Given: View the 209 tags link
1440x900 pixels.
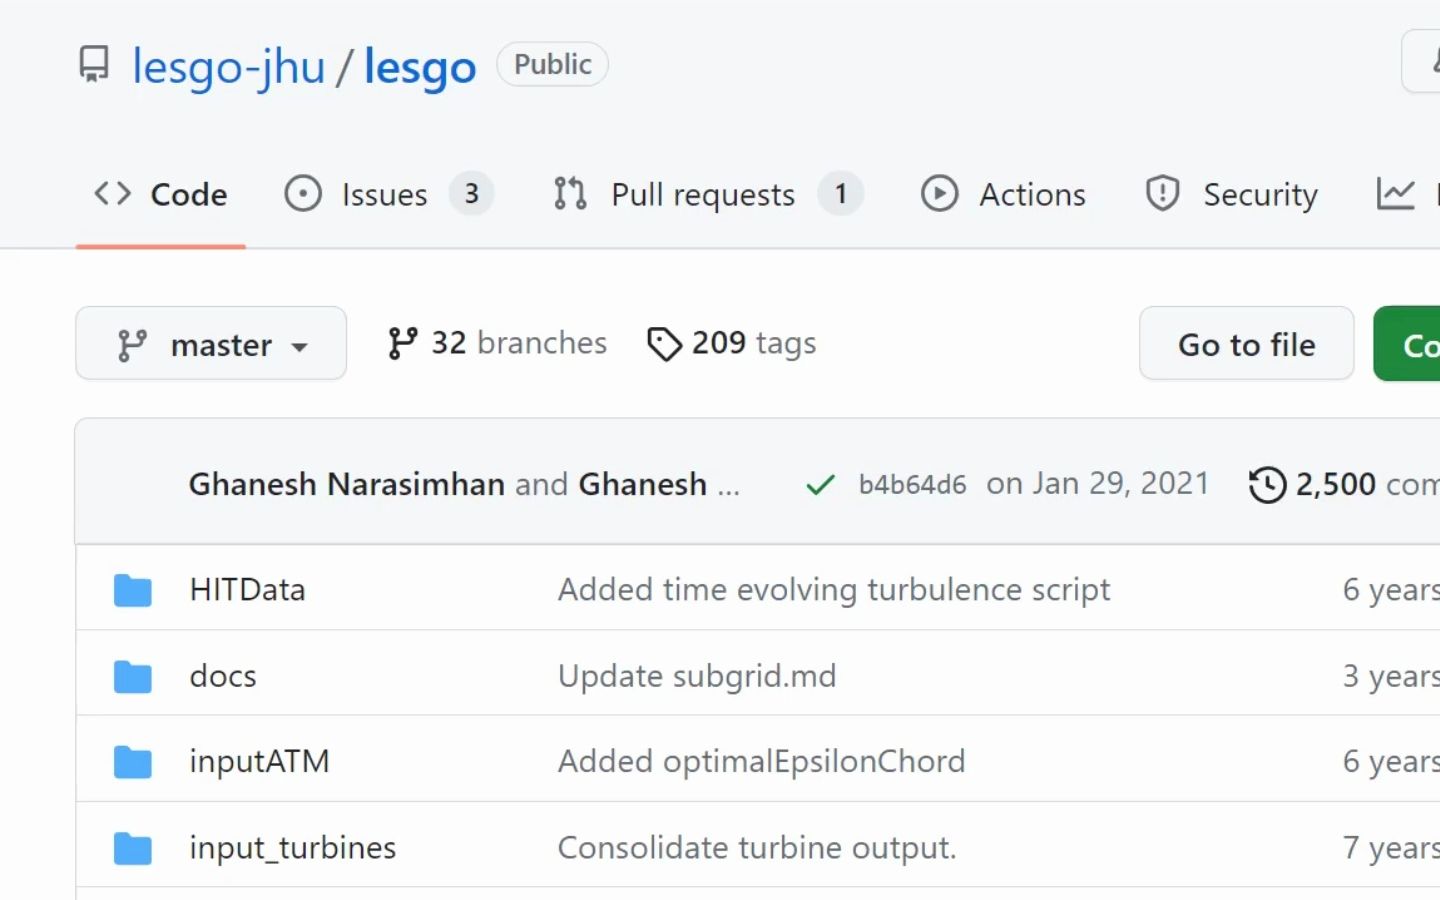Looking at the screenshot, I should point(732,343).
